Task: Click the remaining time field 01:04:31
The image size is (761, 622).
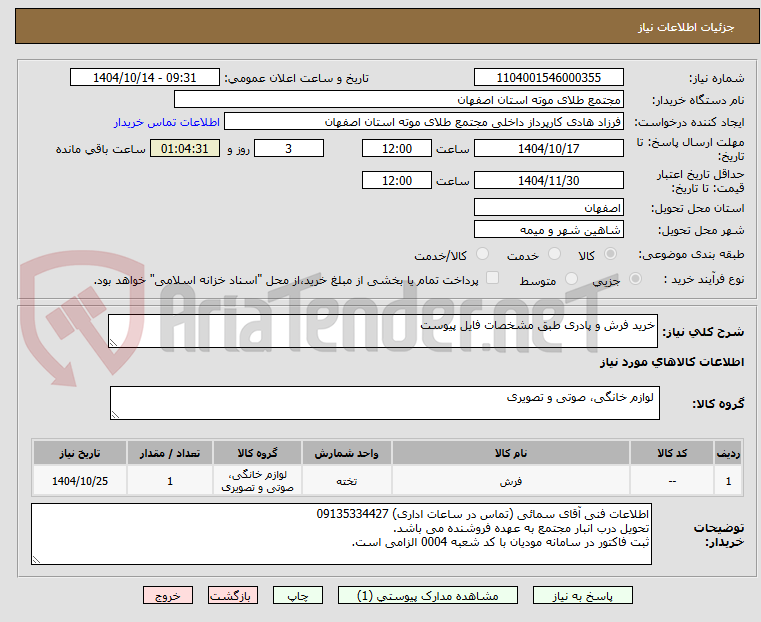Action: pos(184,148)
